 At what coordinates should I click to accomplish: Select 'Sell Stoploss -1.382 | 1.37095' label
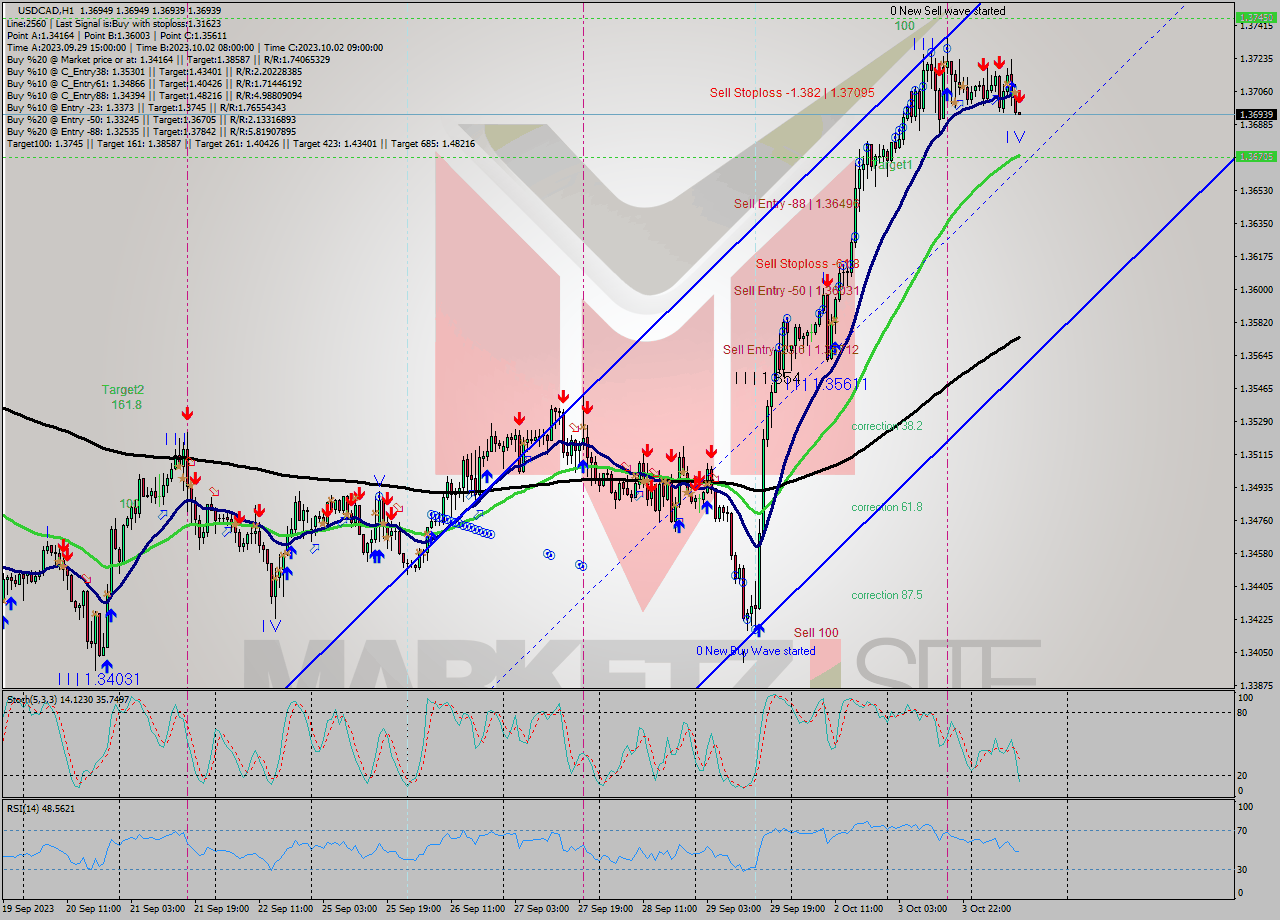(x=792, y=93)
